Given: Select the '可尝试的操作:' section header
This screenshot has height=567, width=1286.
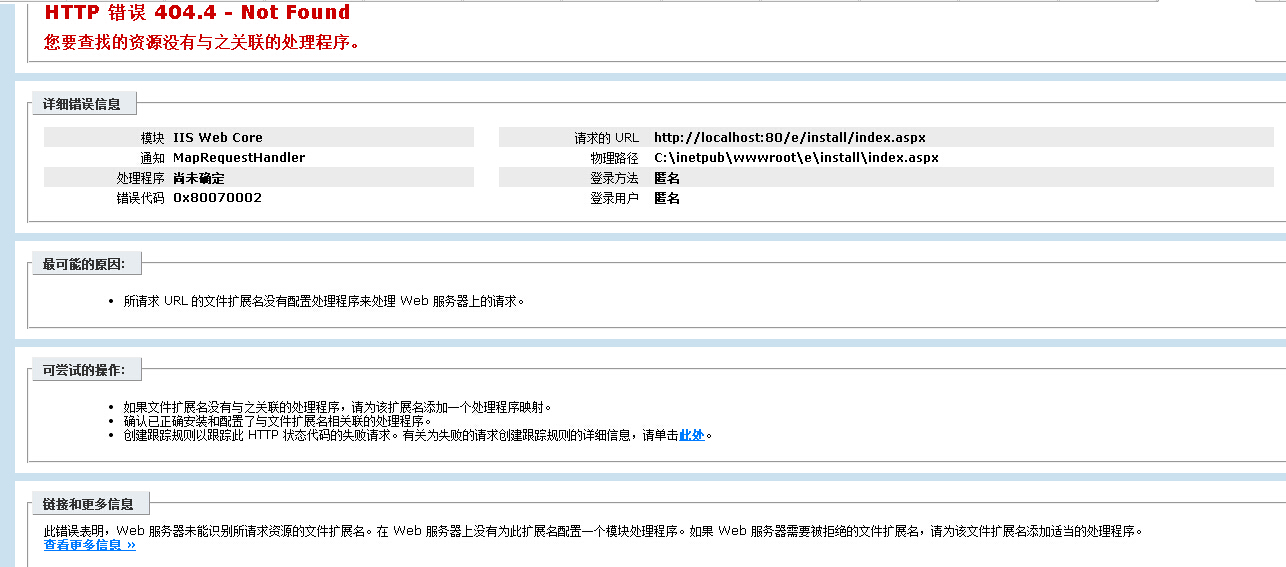Looking at the screenshot, I should pos(84,370).
